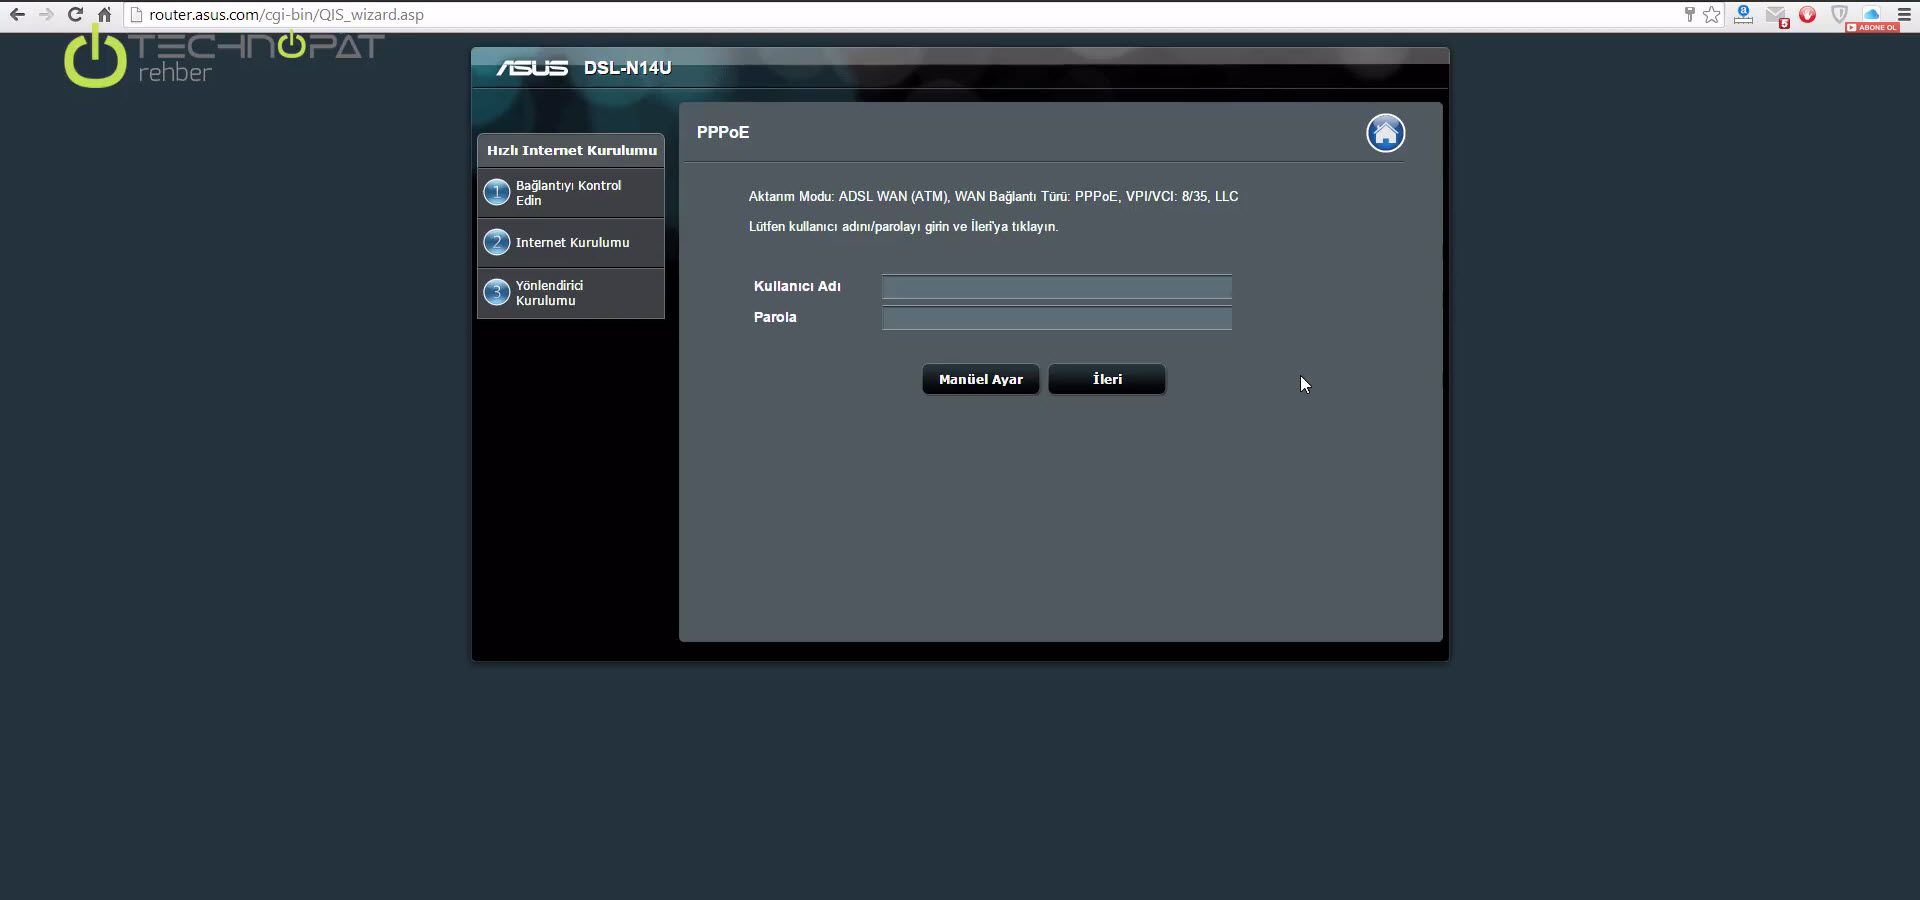Image resolution: width=1920 pixels, height=900 pixels.
Task: Select step 3 Yönlendirici Kurulumu
Action: (571, 293)
